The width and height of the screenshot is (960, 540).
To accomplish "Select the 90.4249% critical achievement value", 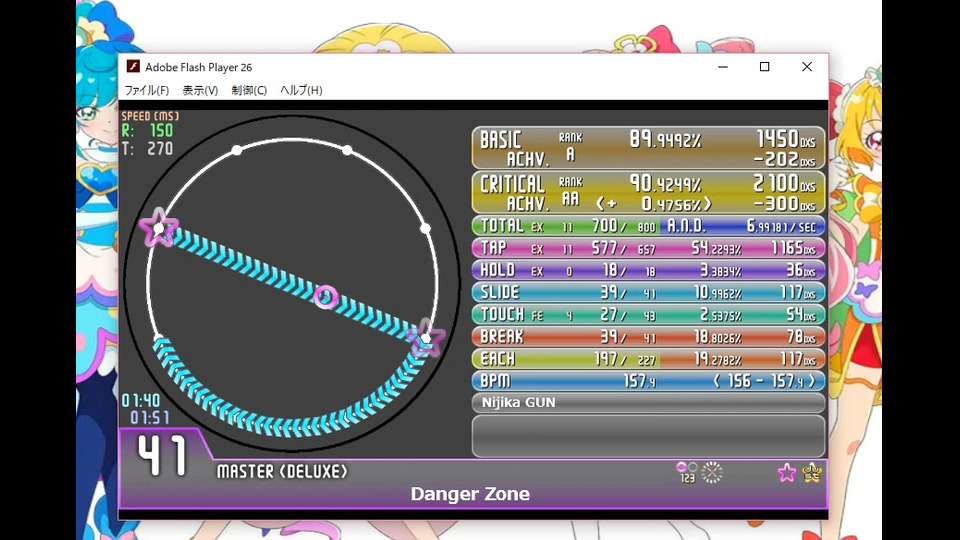I will [666, 184].
